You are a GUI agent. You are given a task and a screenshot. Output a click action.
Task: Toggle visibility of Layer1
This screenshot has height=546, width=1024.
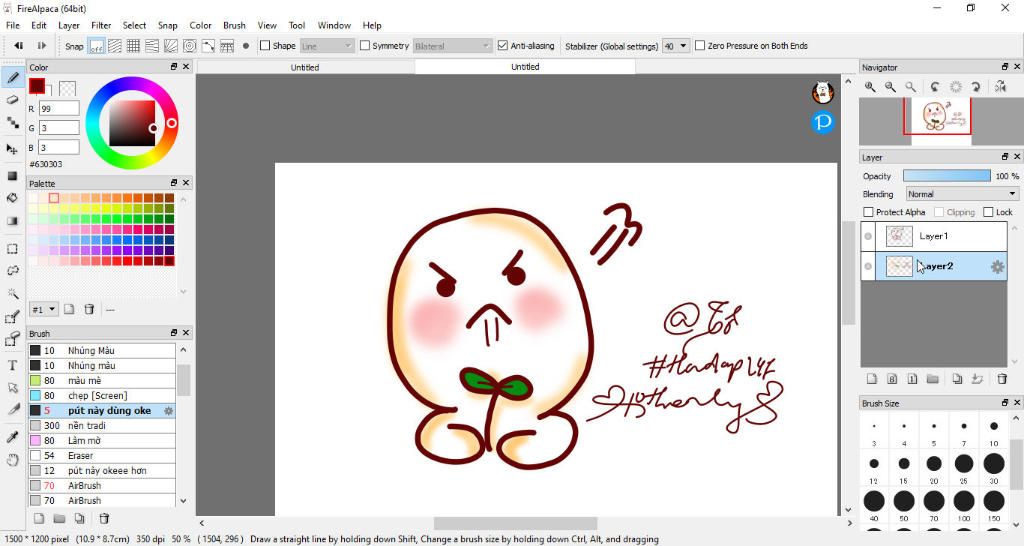click(x=868, y=236)
